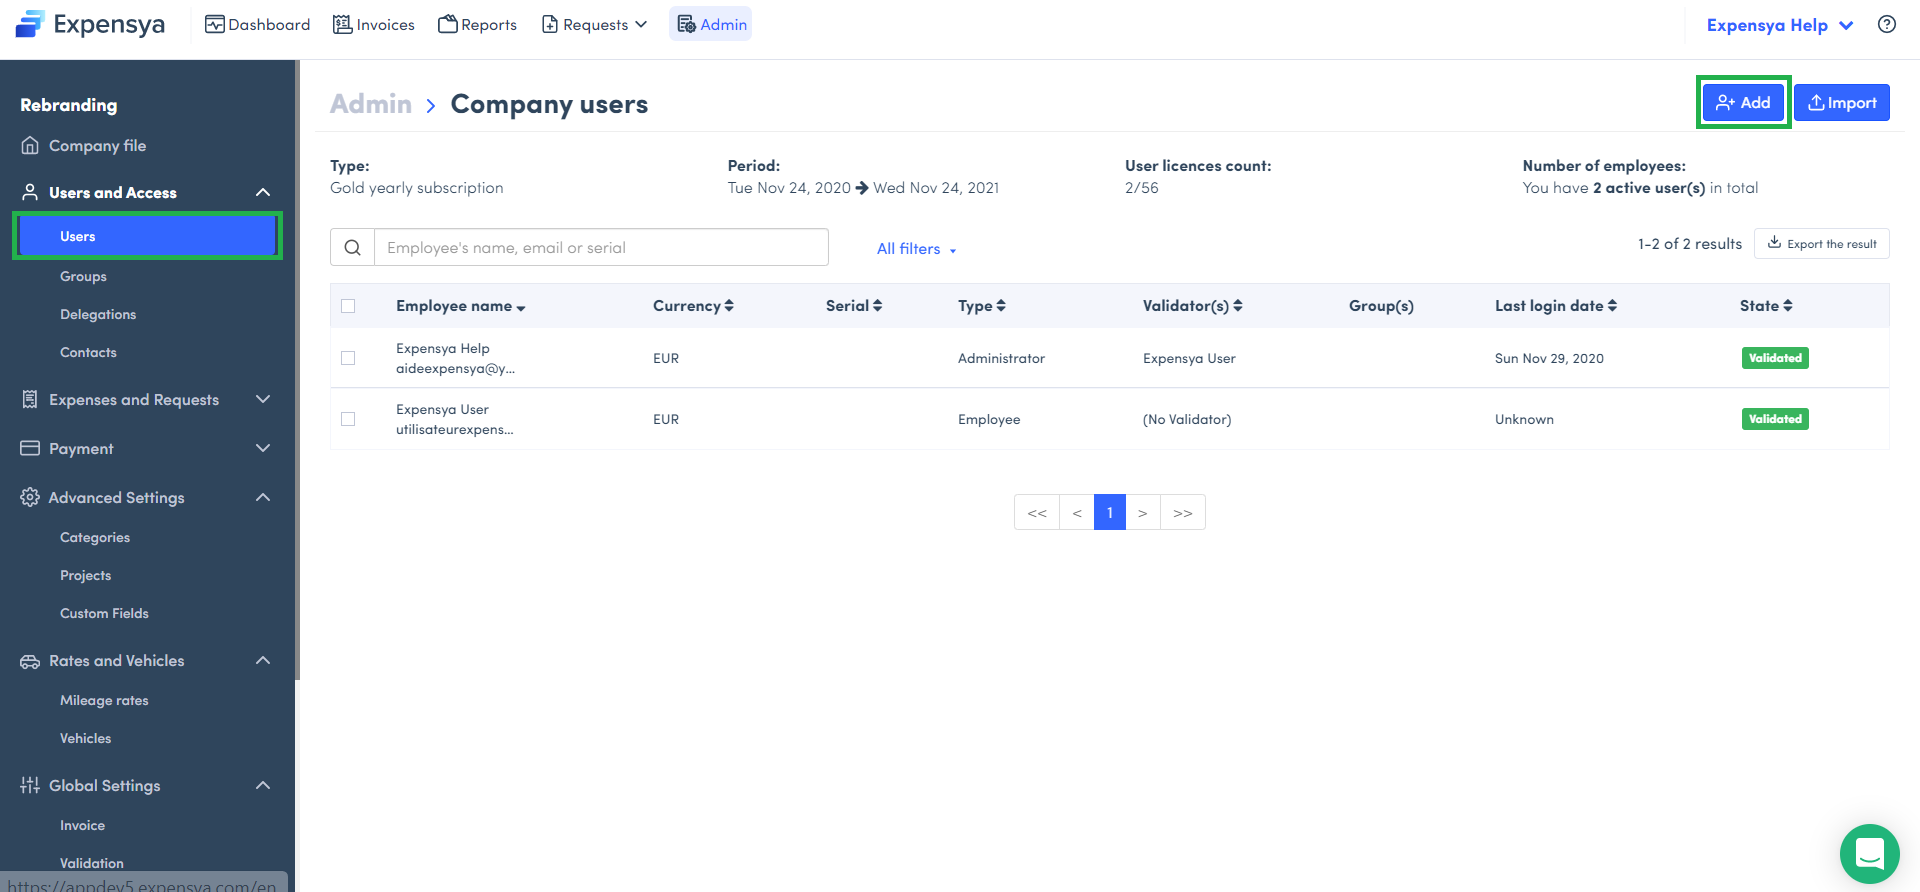
Task: Click the Expensya logo icon
Action: 30,24
